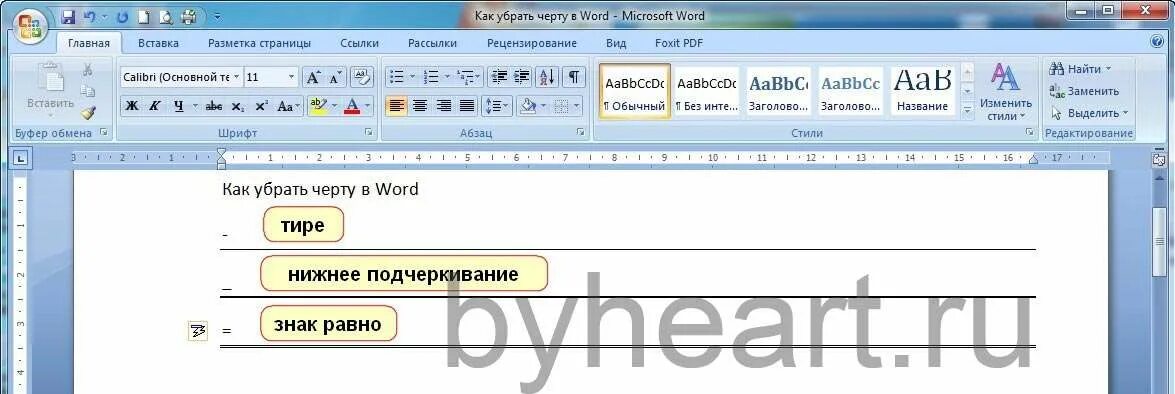Apply red font color button
The height and width of the screenshot is (394, 1175).
pyautogui.click(x=353, y=106)
